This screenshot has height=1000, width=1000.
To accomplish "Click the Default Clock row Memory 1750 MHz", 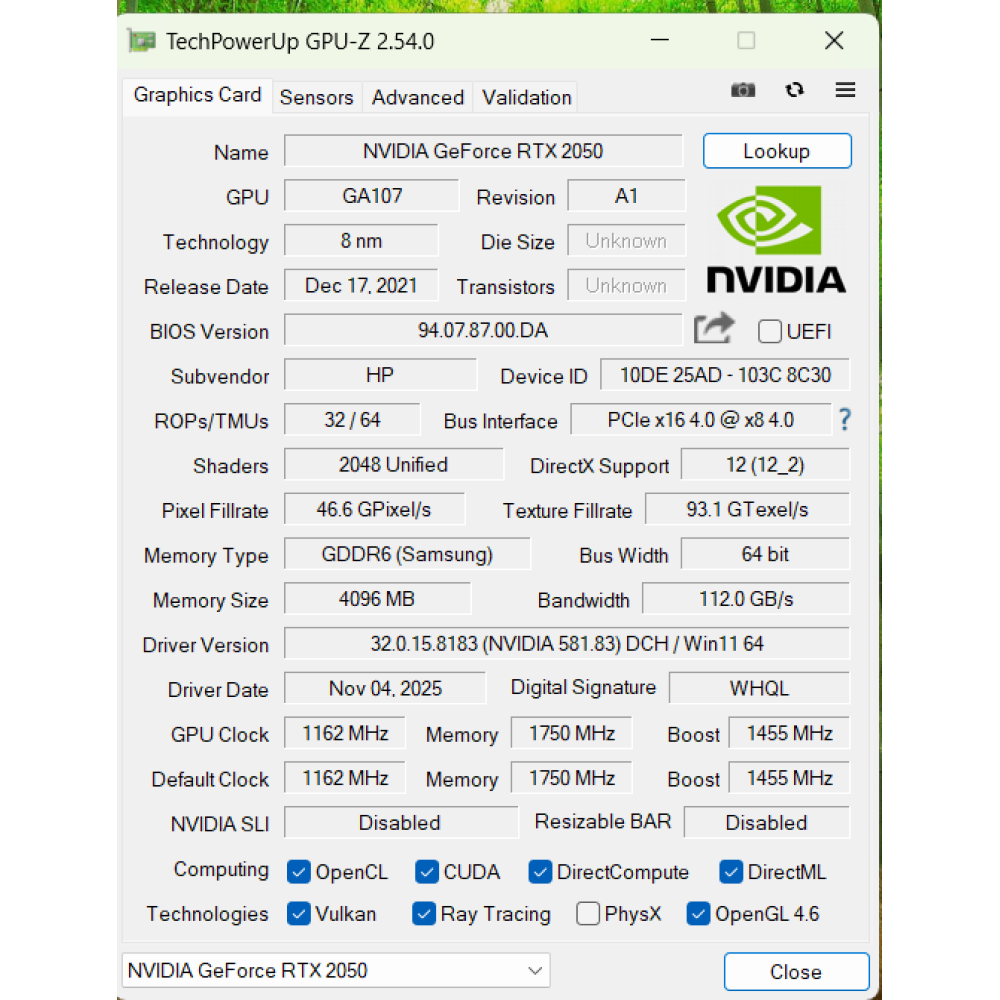I will click(571, 778).
